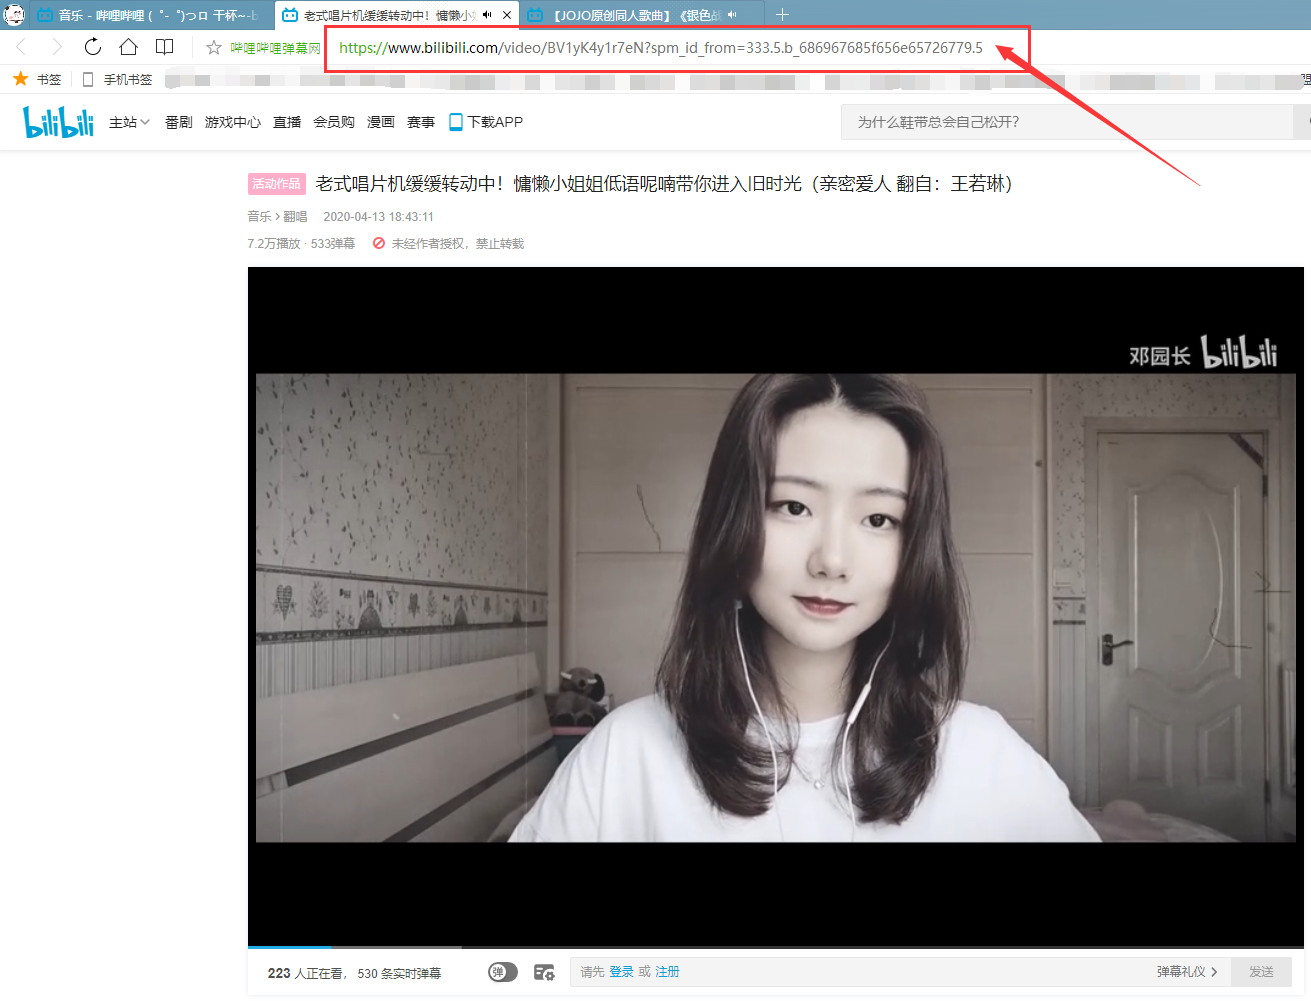The height and width of the screenshot is (1001, 1311).
Task: Expand the 主站 dropdown menu
Action: pyautogui.click(x=129, y=122)
